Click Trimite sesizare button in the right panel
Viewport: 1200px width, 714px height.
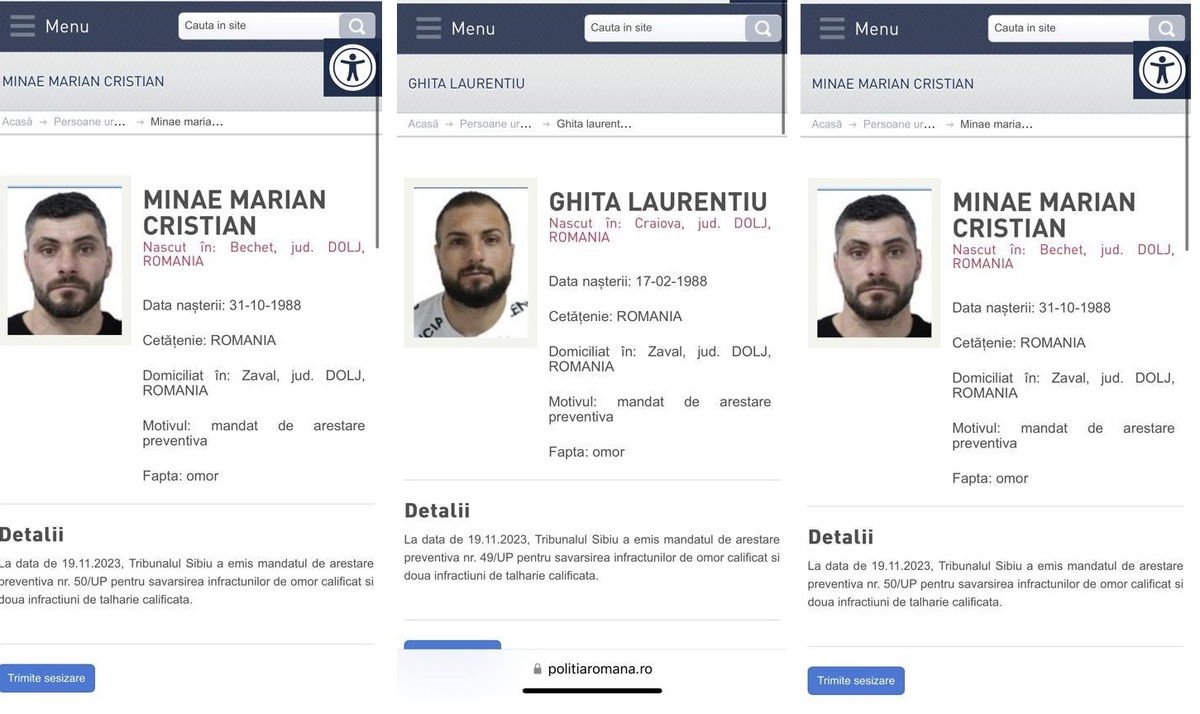point(856,681)
